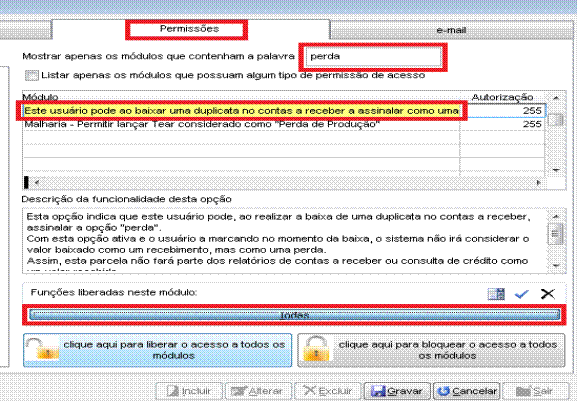Click the description box scroll up arrow
Viewport: 578px width, 402px height.
556,216
